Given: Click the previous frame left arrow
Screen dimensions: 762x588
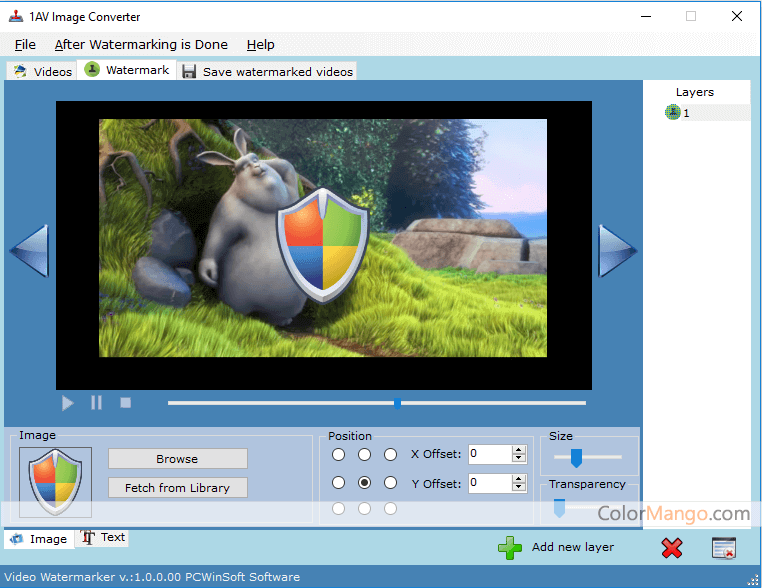Looking at the screenshot, I should point(30,251).
